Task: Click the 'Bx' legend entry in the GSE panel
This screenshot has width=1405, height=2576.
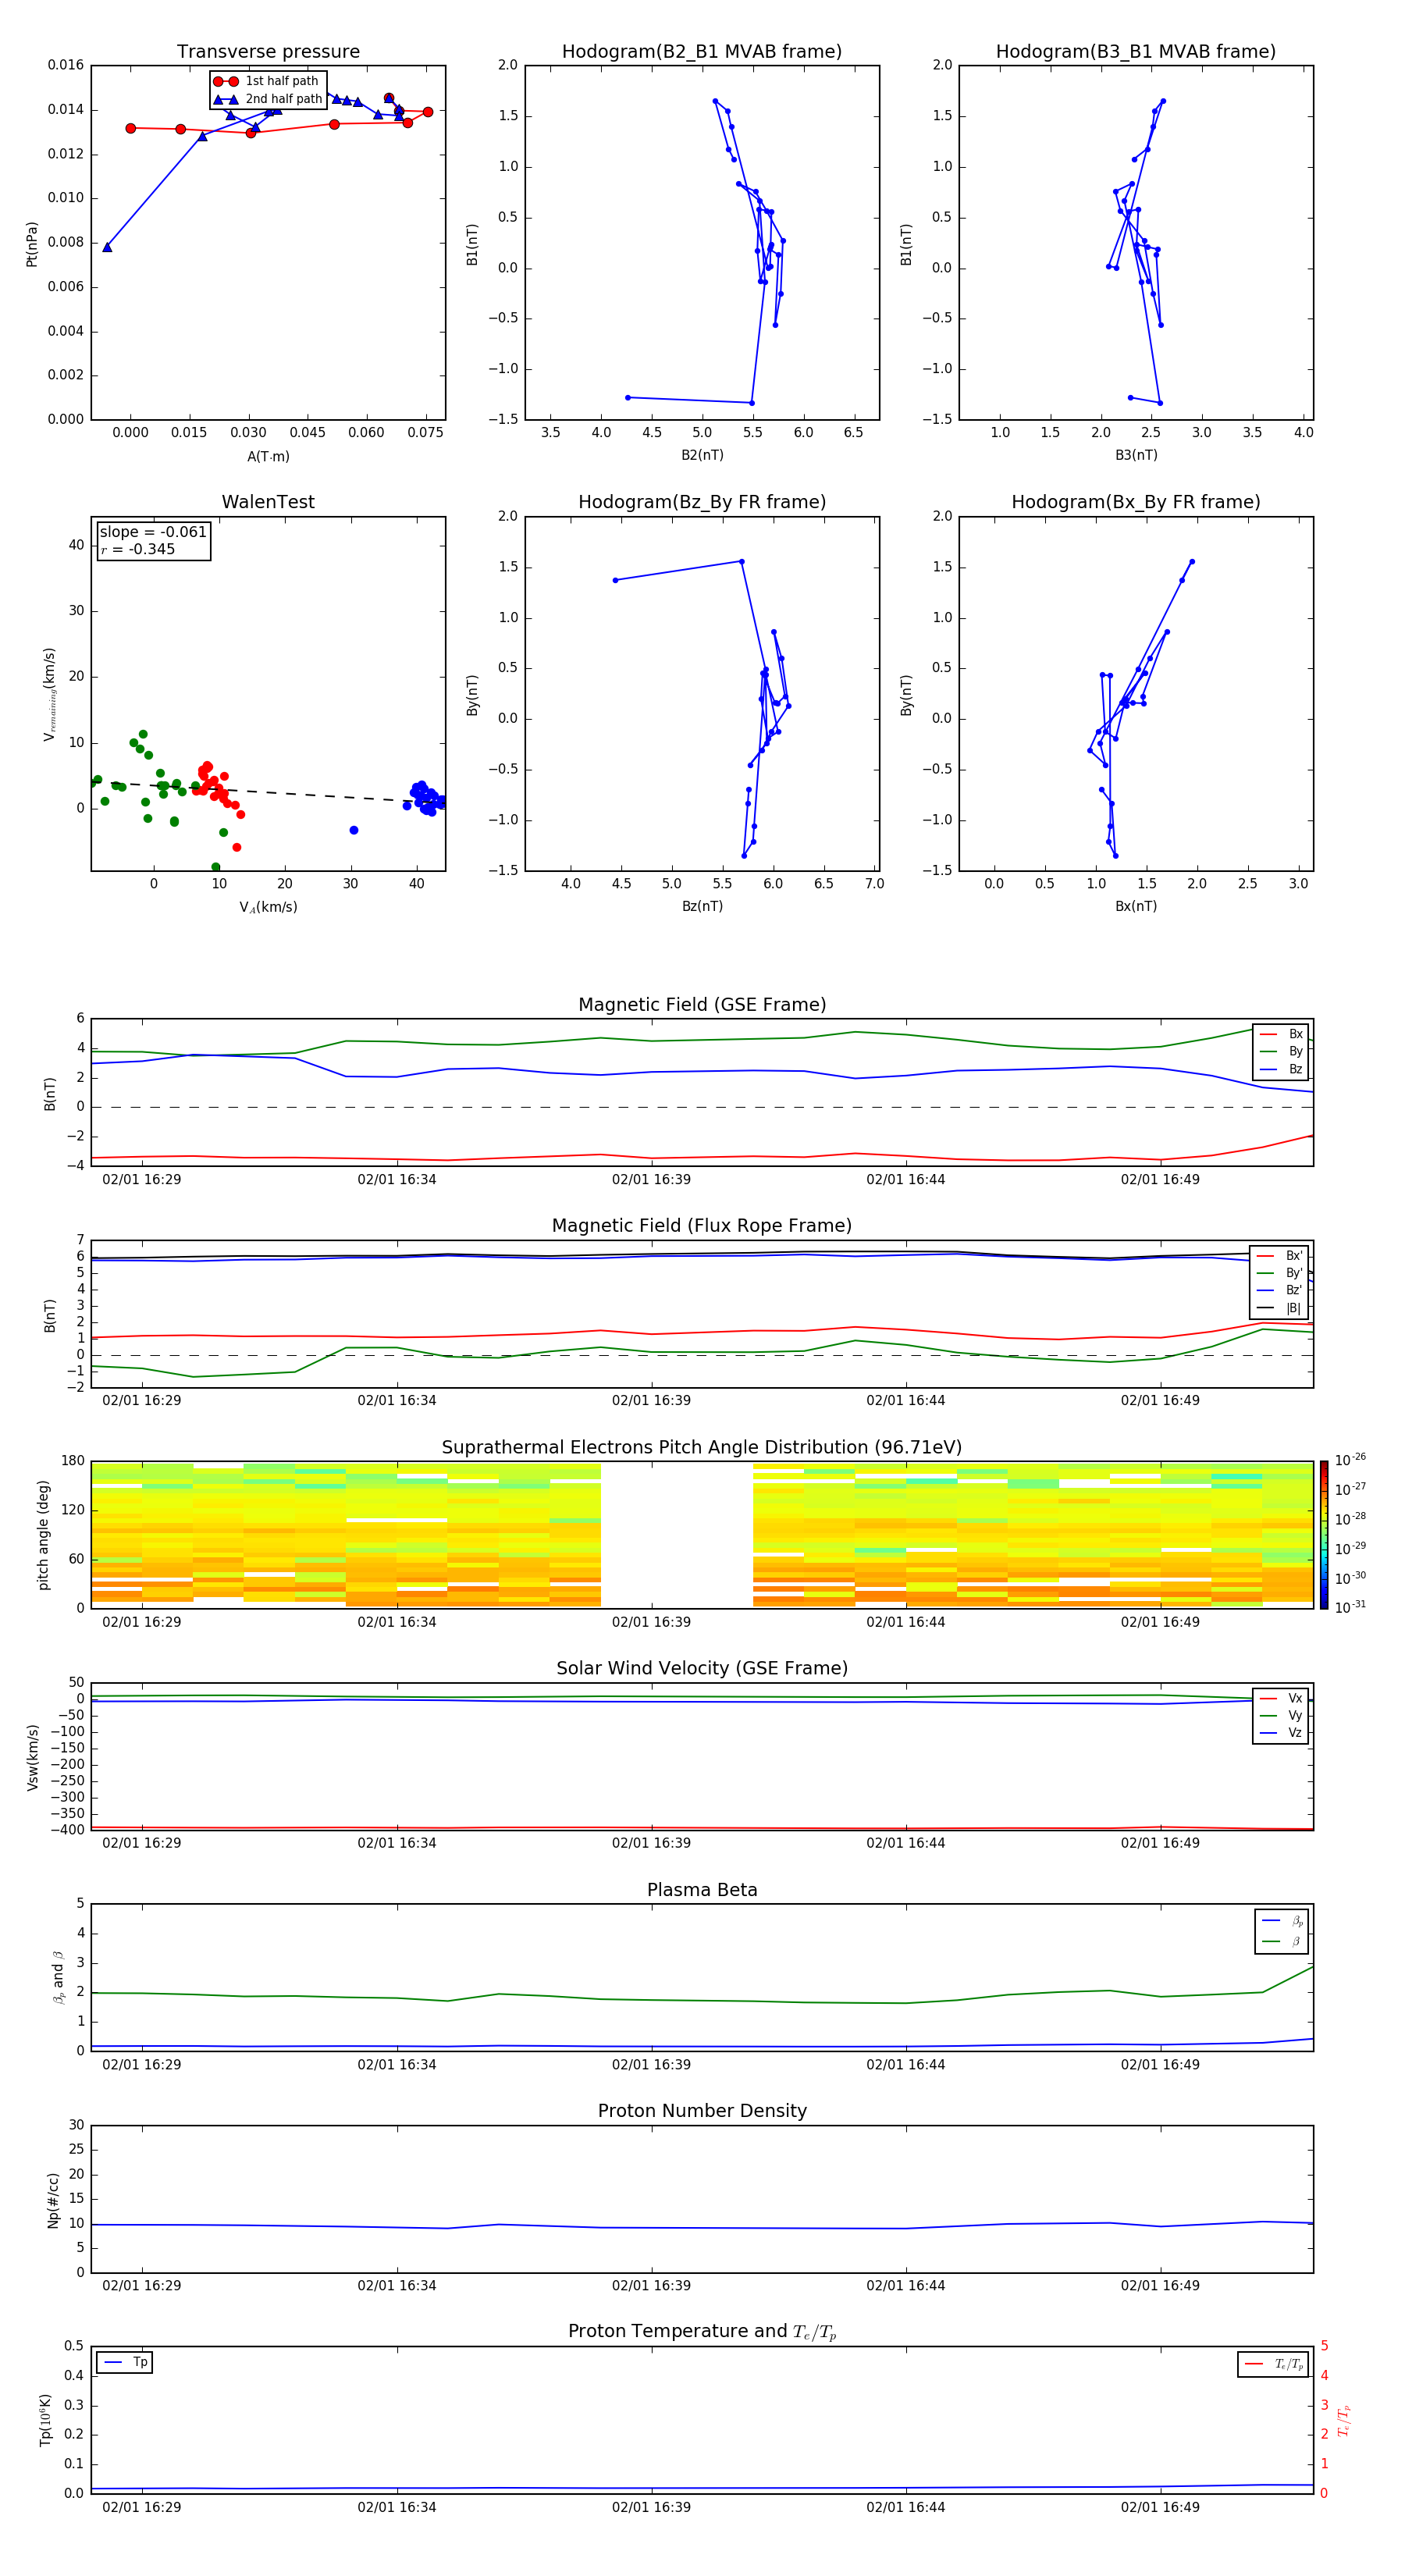Action: click(1281, 1034)
